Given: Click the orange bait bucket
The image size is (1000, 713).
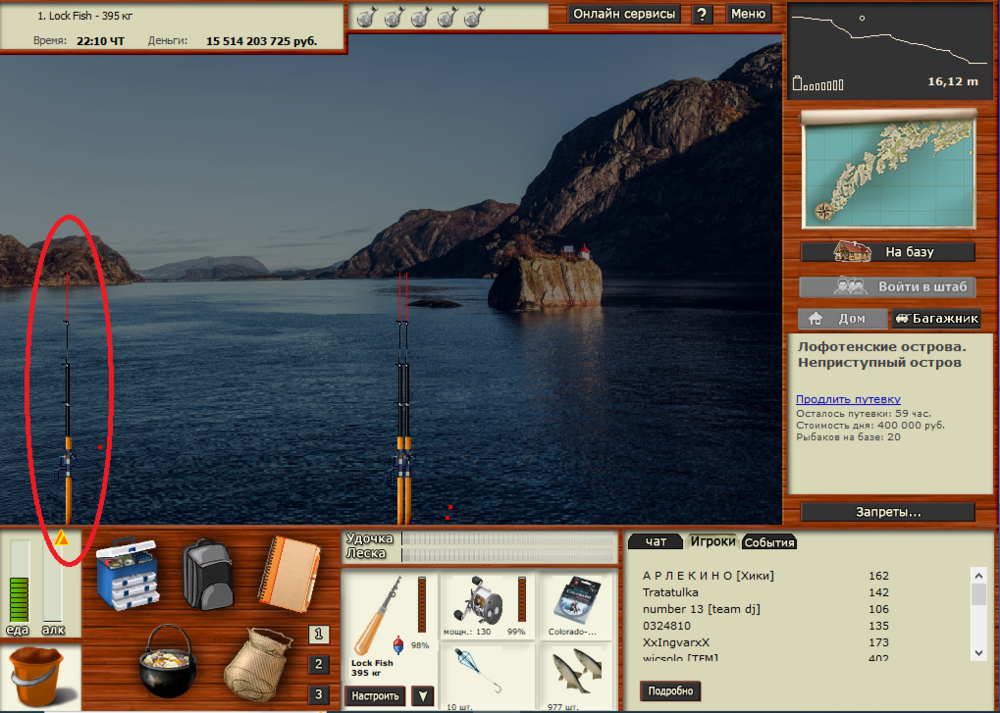Looking at the screenshot, I should (x=37, y=677).
